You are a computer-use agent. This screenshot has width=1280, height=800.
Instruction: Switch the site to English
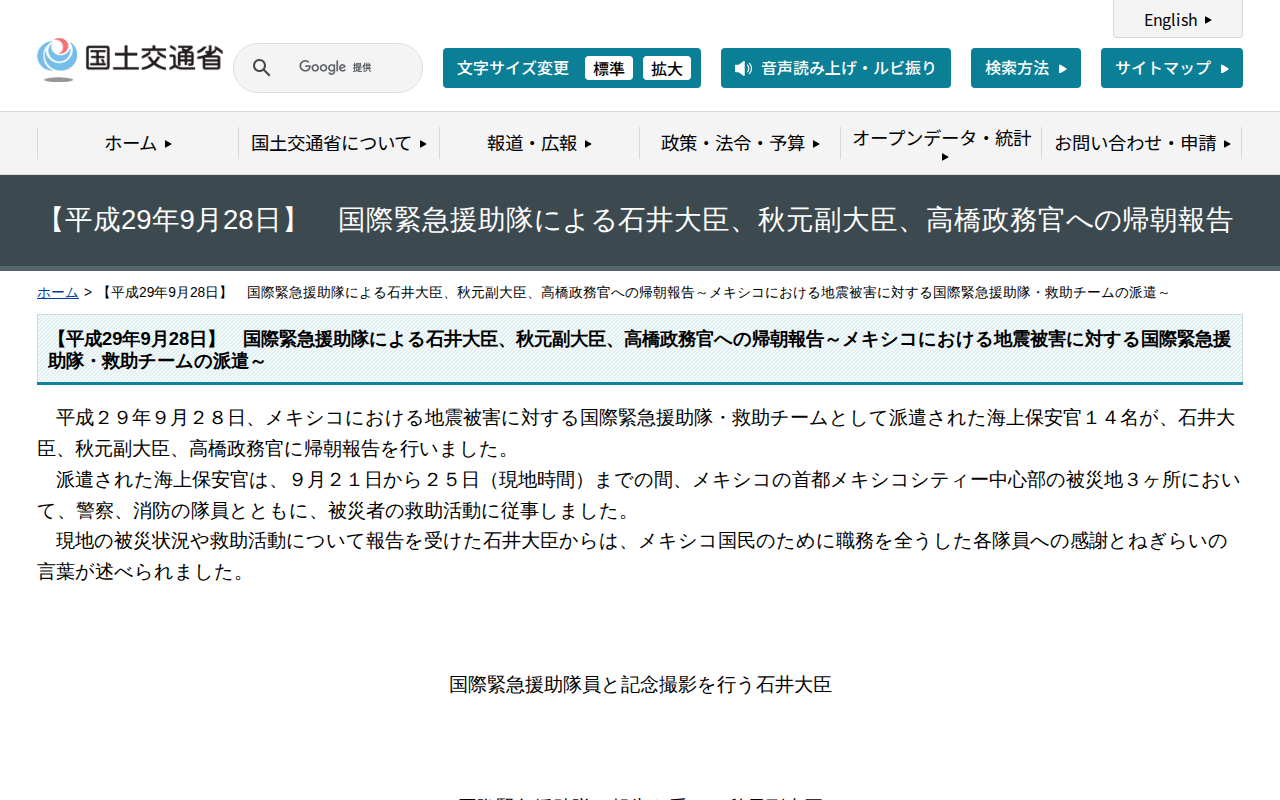click(x=1177, y=19)
